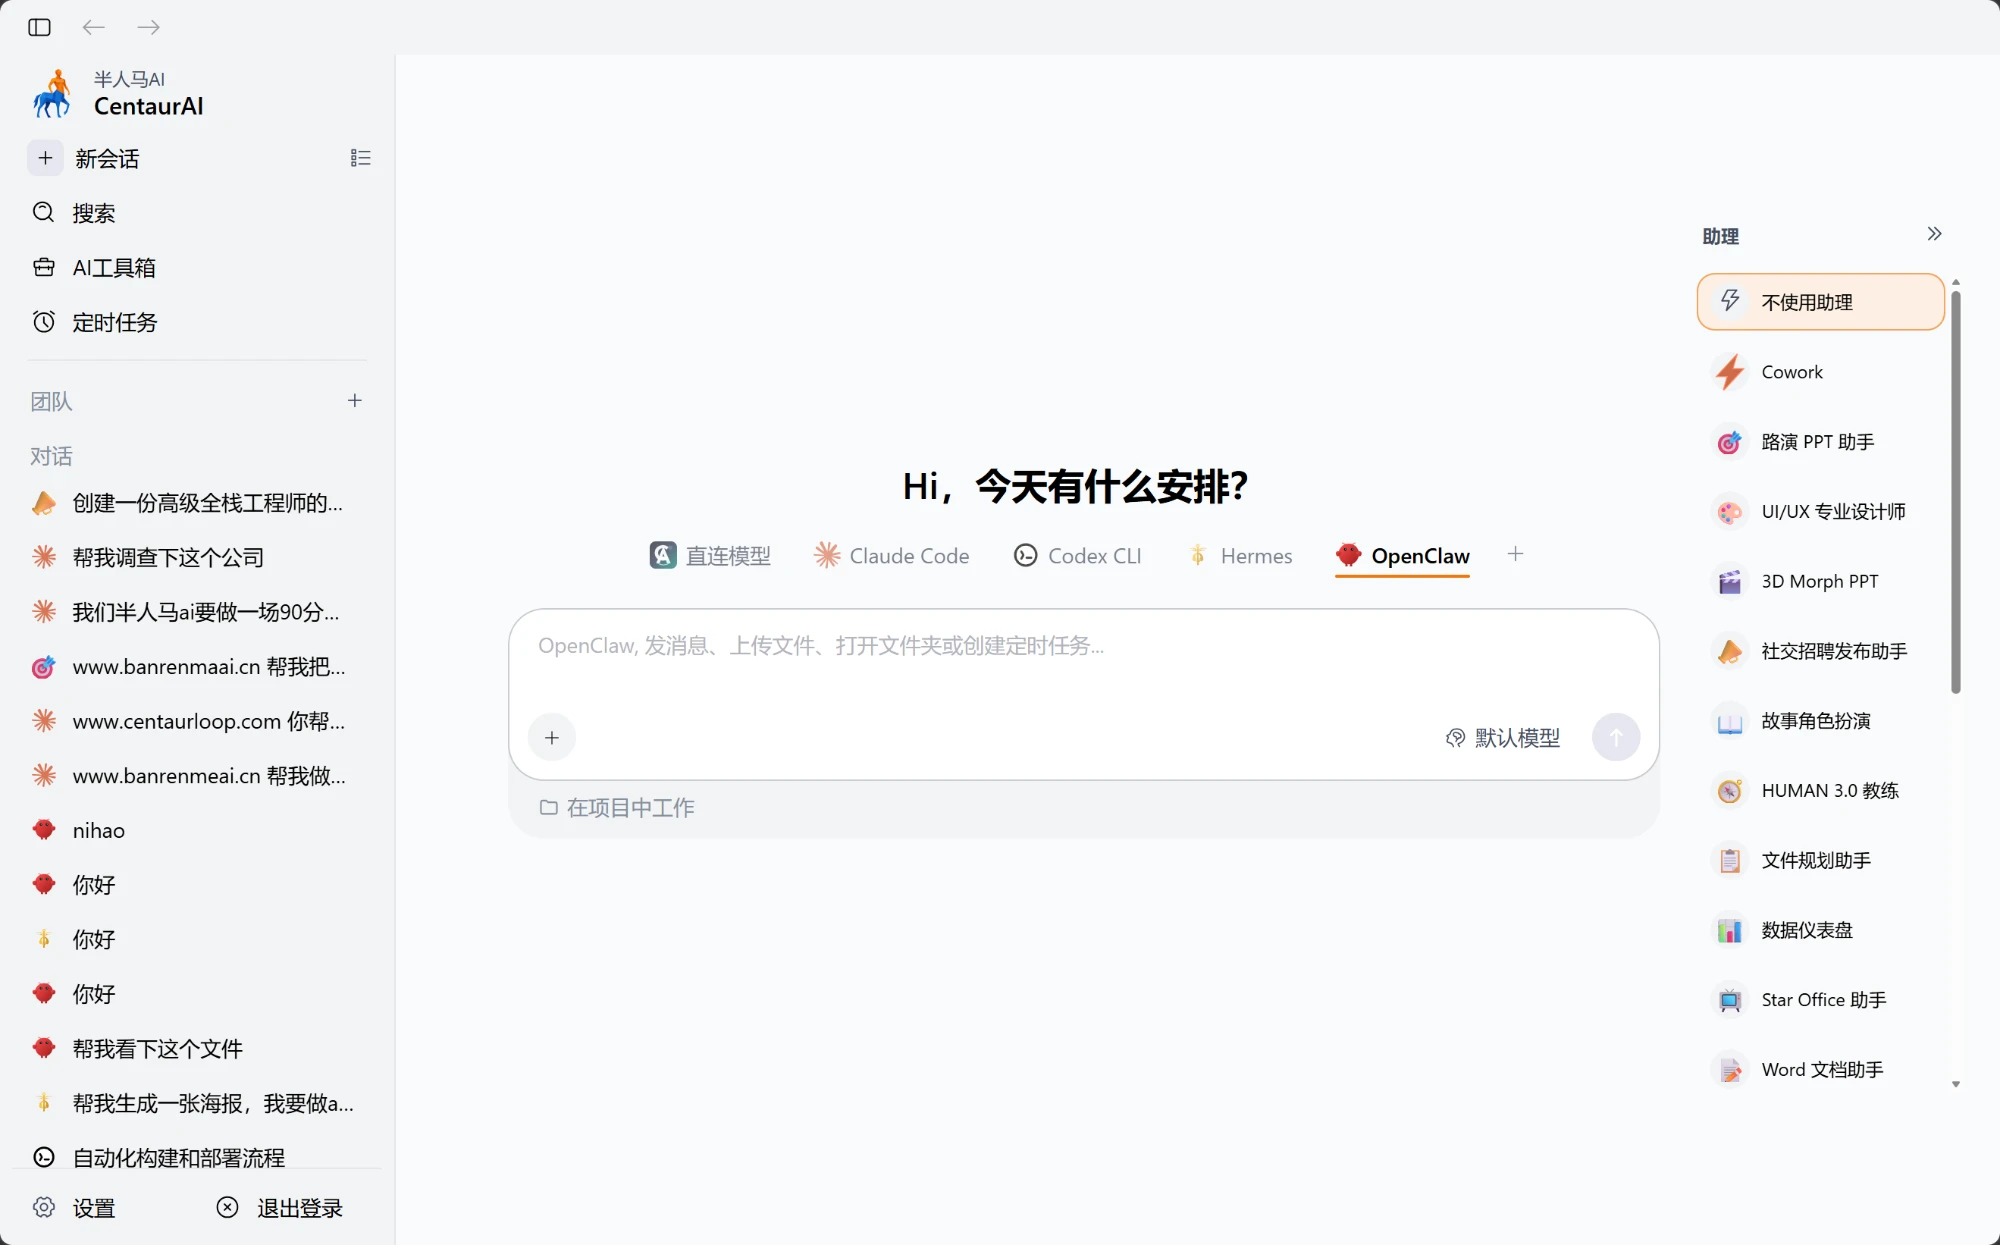Screen dimensions: 2000x1245
Task: Select 文件规划助手 assistant
Action: point(1821,861)
